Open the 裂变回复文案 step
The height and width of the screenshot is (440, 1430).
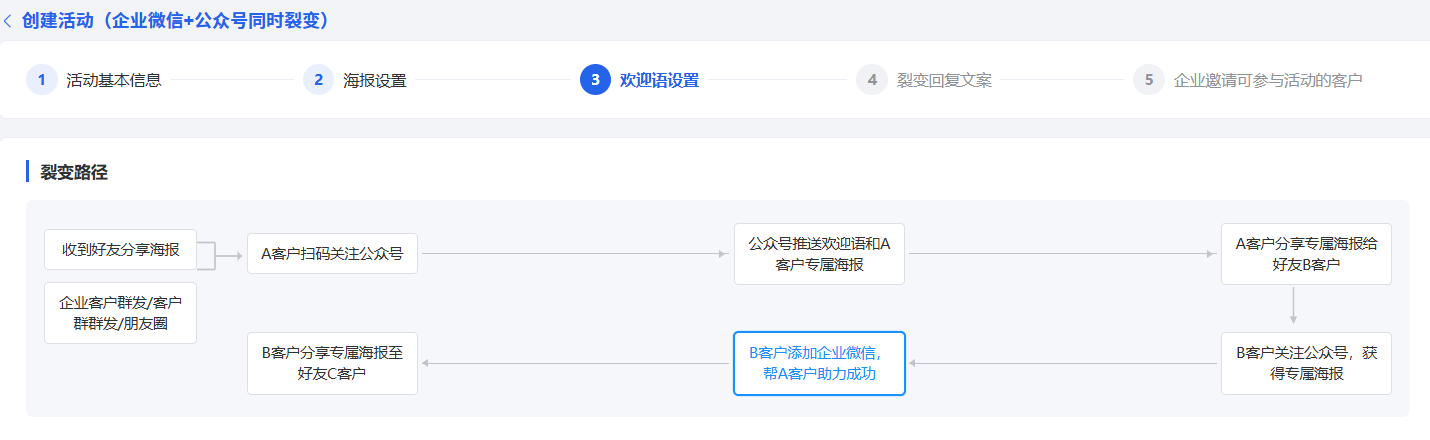coord(945,81)
